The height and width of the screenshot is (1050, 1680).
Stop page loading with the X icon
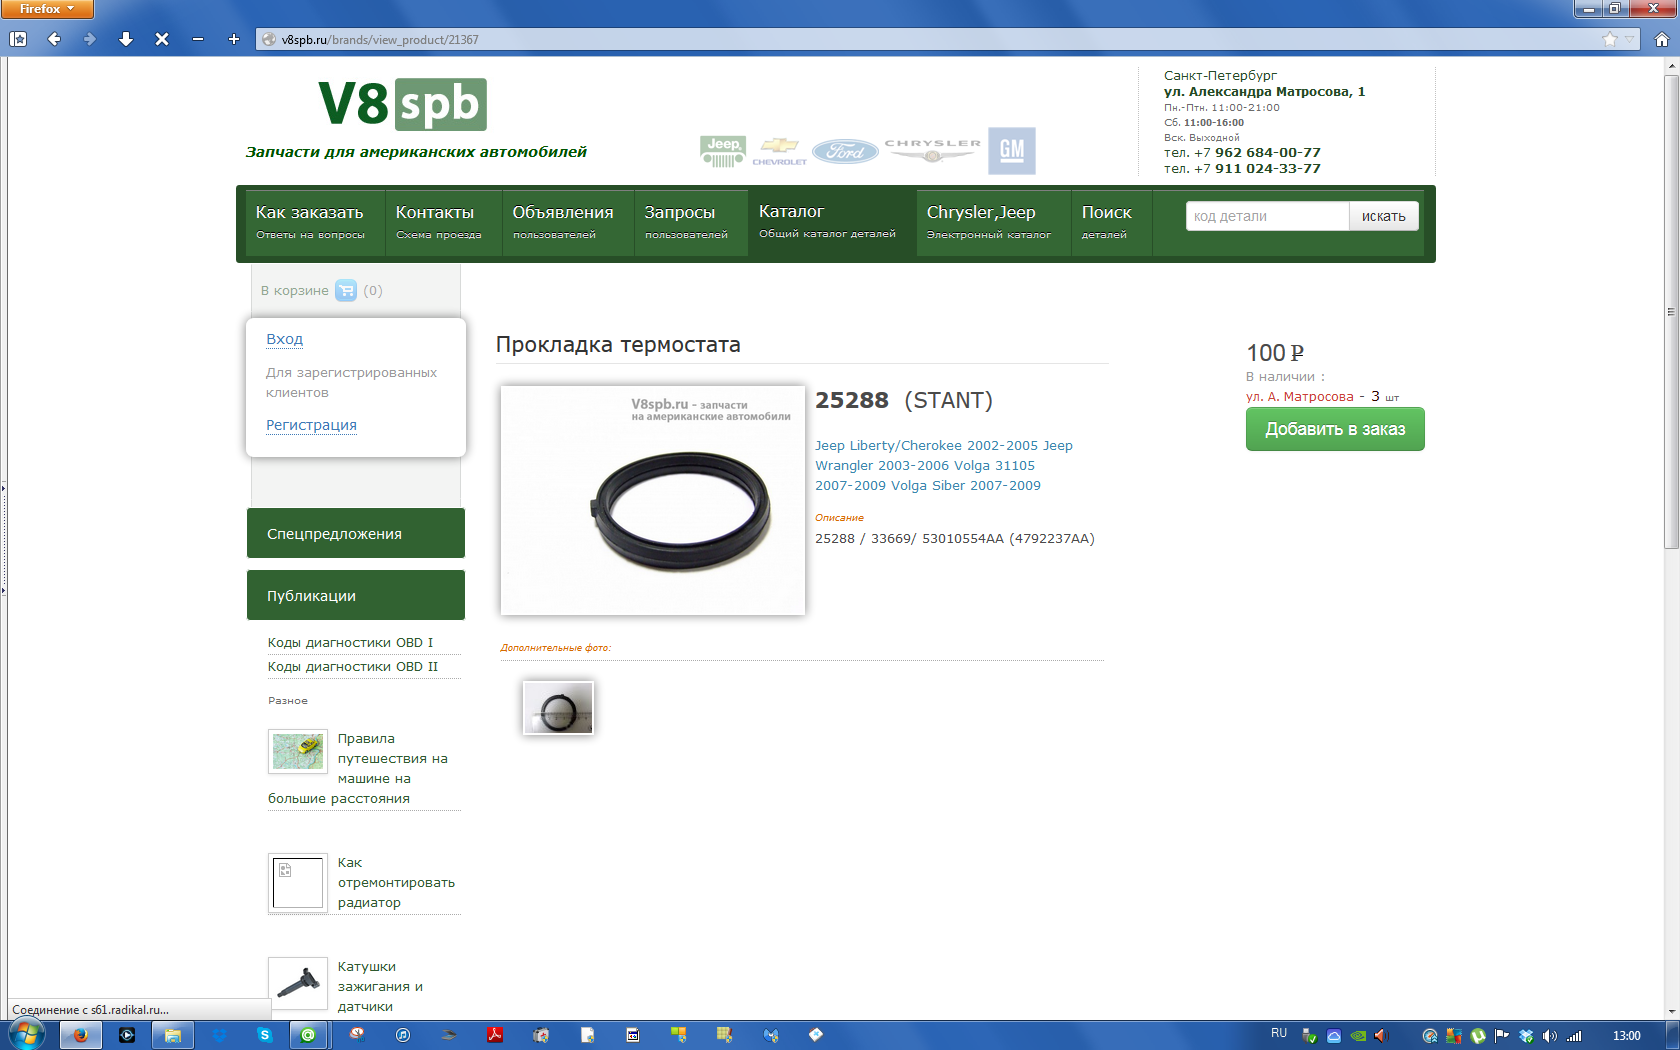(162, 39)
